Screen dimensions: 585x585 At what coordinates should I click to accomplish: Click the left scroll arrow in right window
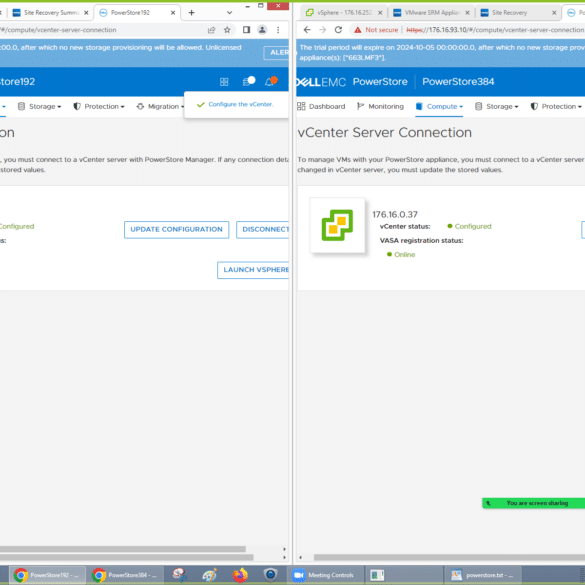point(300,557)
